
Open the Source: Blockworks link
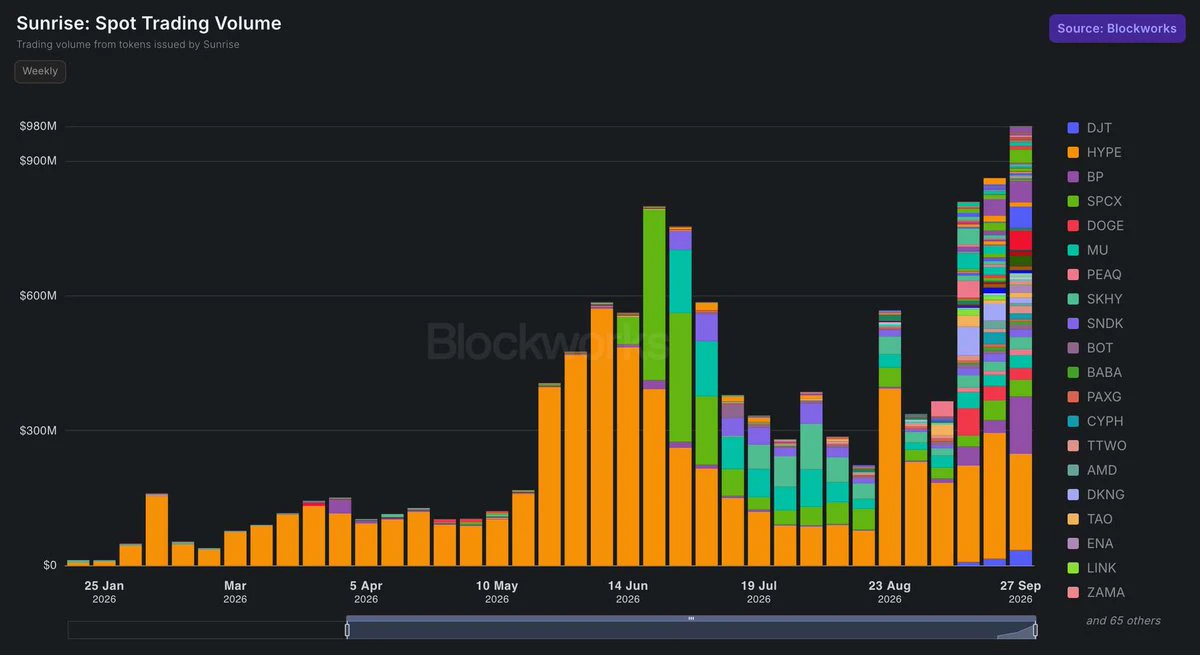tap(1117, 28)
